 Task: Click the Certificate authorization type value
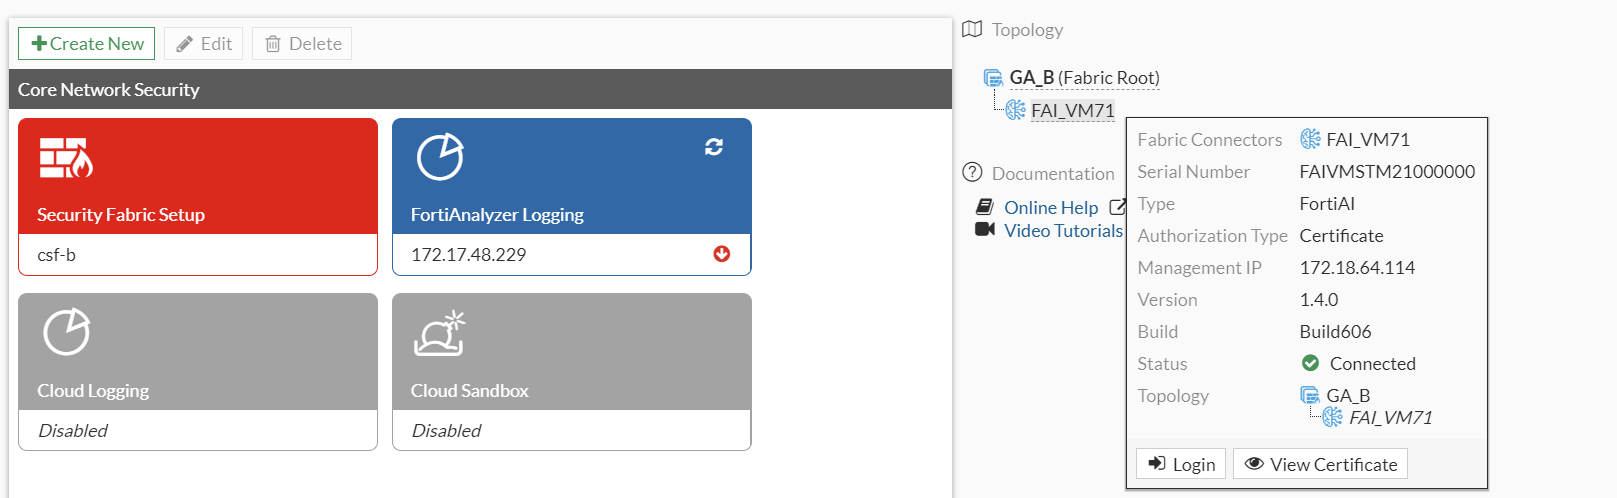pos(1341,235)
